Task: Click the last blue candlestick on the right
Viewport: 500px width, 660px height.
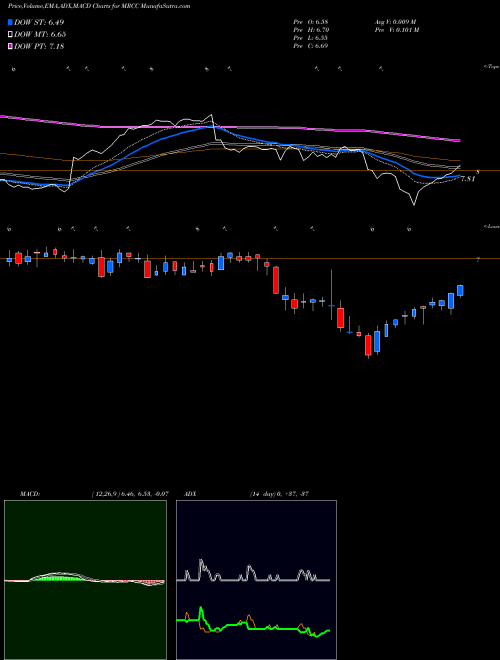Action: [x=460, y=290]
